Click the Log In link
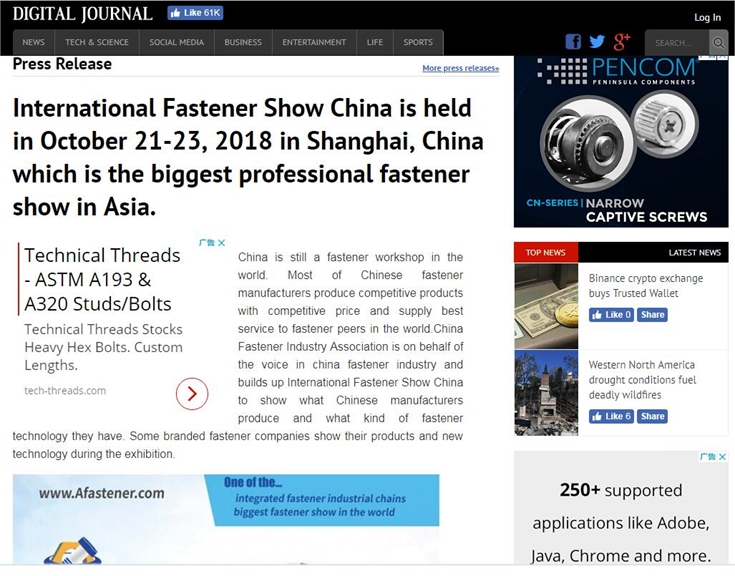 click(x=707, y=17)
